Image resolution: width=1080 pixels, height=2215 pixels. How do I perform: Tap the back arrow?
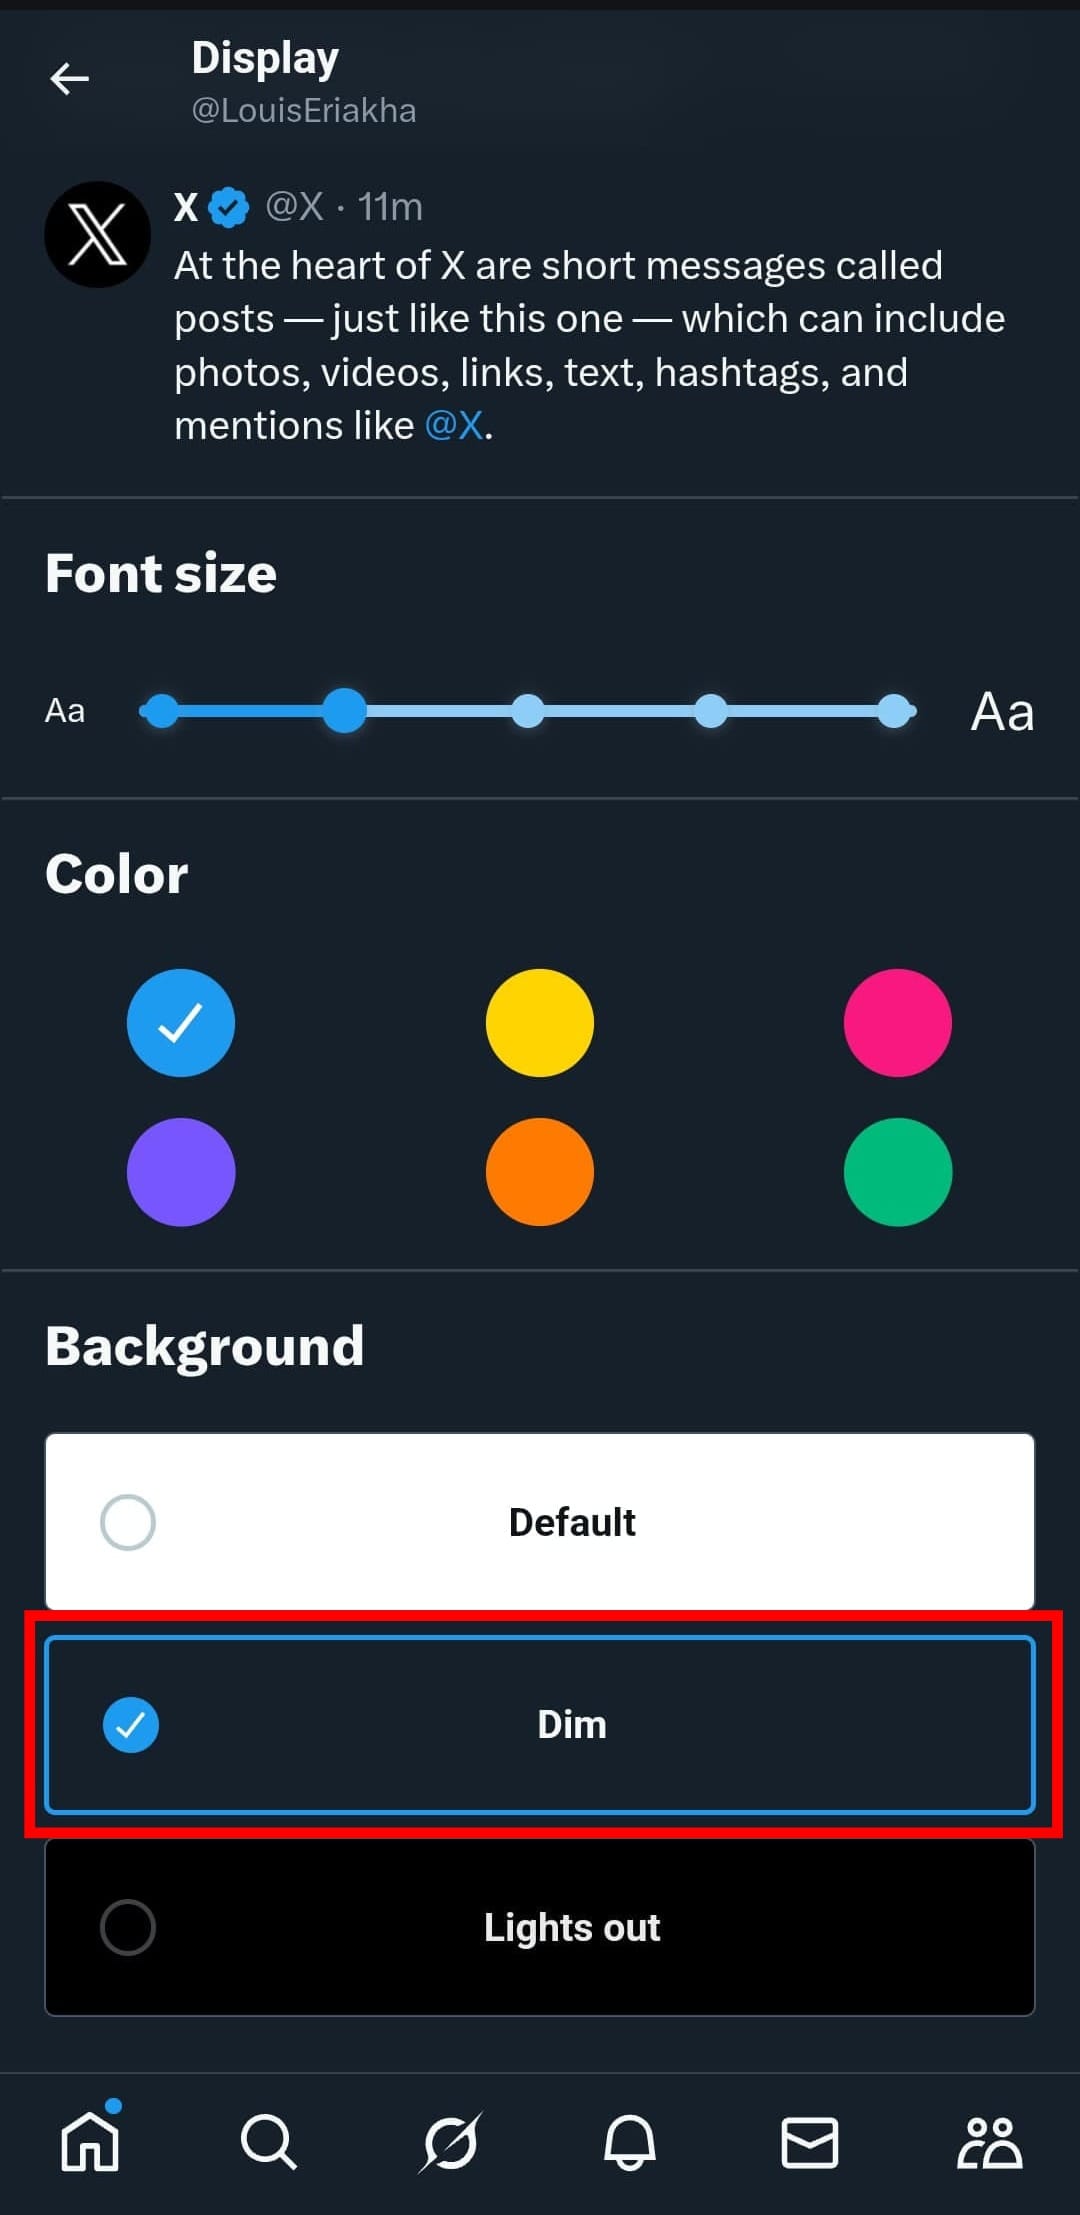pos(70,78)
